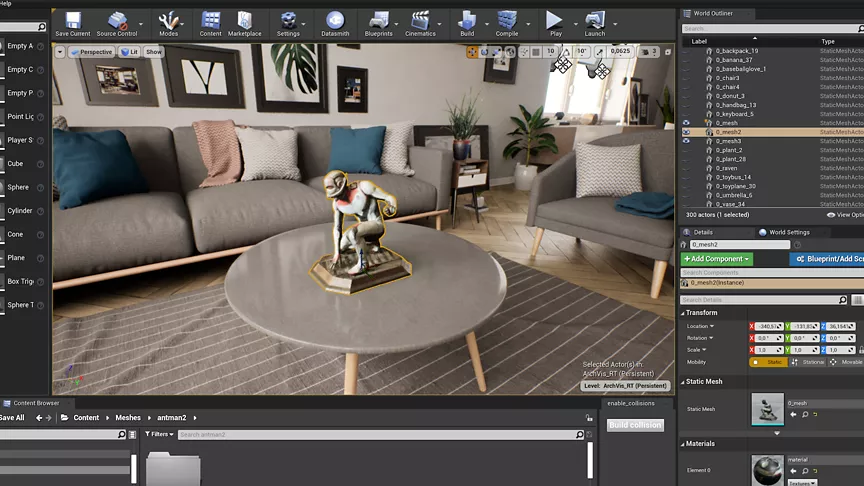Click the Datasmith toolbar icon
The width and height of the screenshot is (864, 486).
coord(335,24)
